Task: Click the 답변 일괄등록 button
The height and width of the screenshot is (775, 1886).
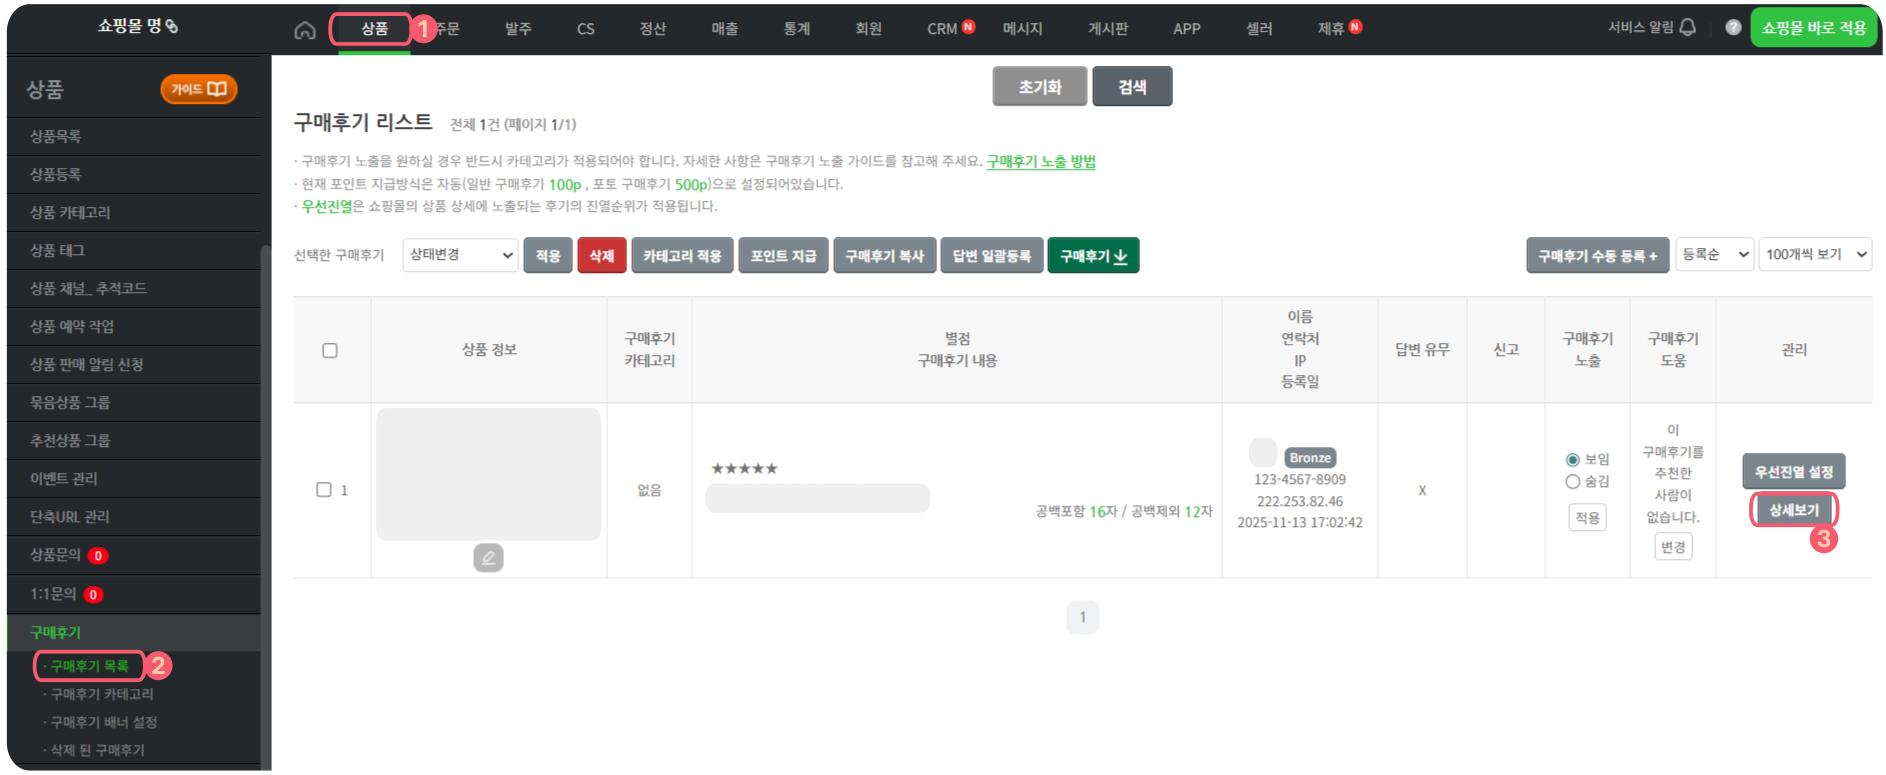Action: click(992, 256)
